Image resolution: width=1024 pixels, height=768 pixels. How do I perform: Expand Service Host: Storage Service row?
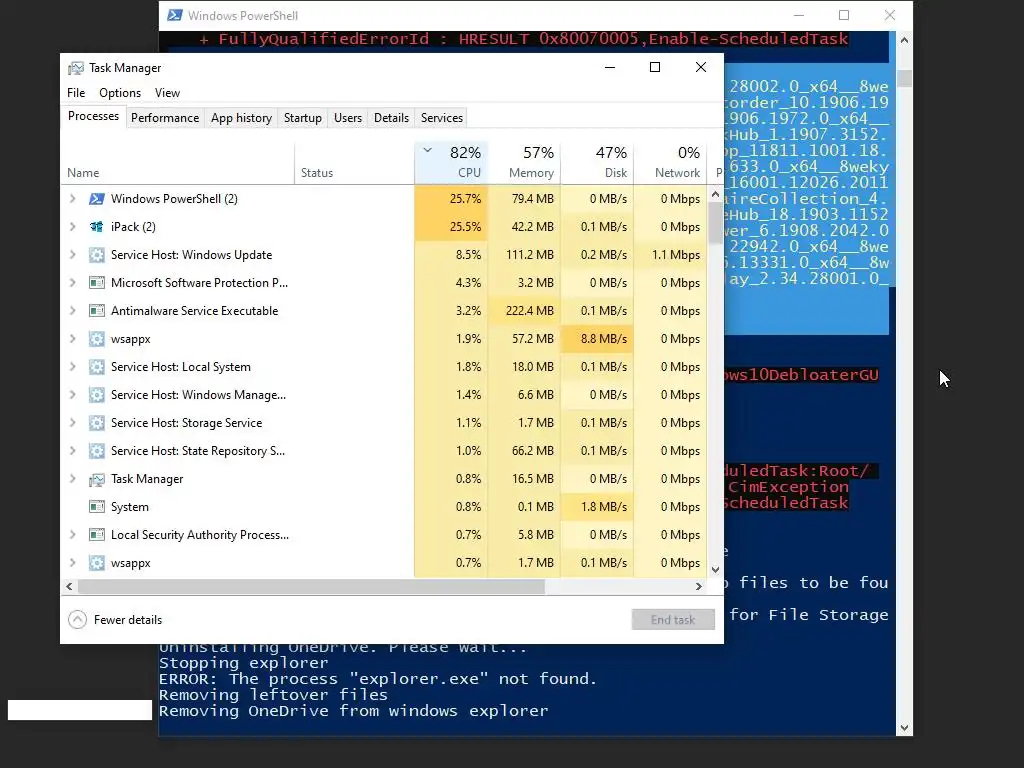click(x=72, y=423)
